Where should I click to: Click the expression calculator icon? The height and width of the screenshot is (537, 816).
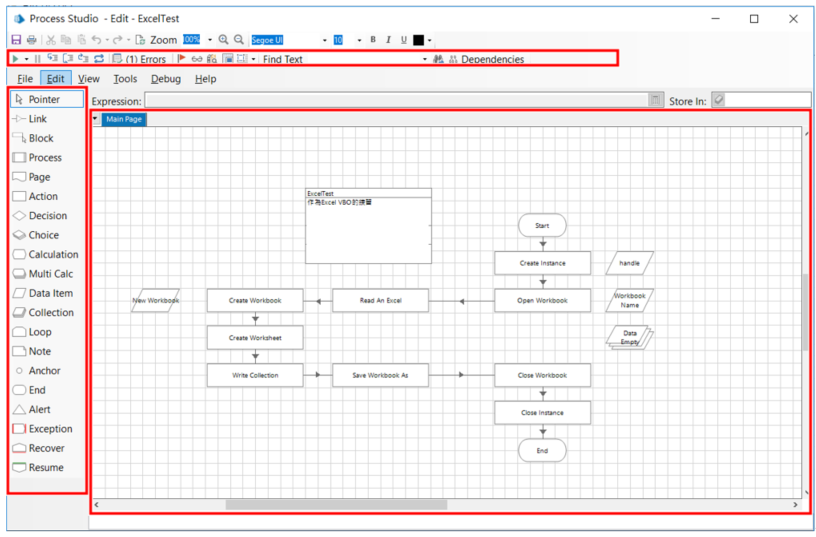point(656,100)
